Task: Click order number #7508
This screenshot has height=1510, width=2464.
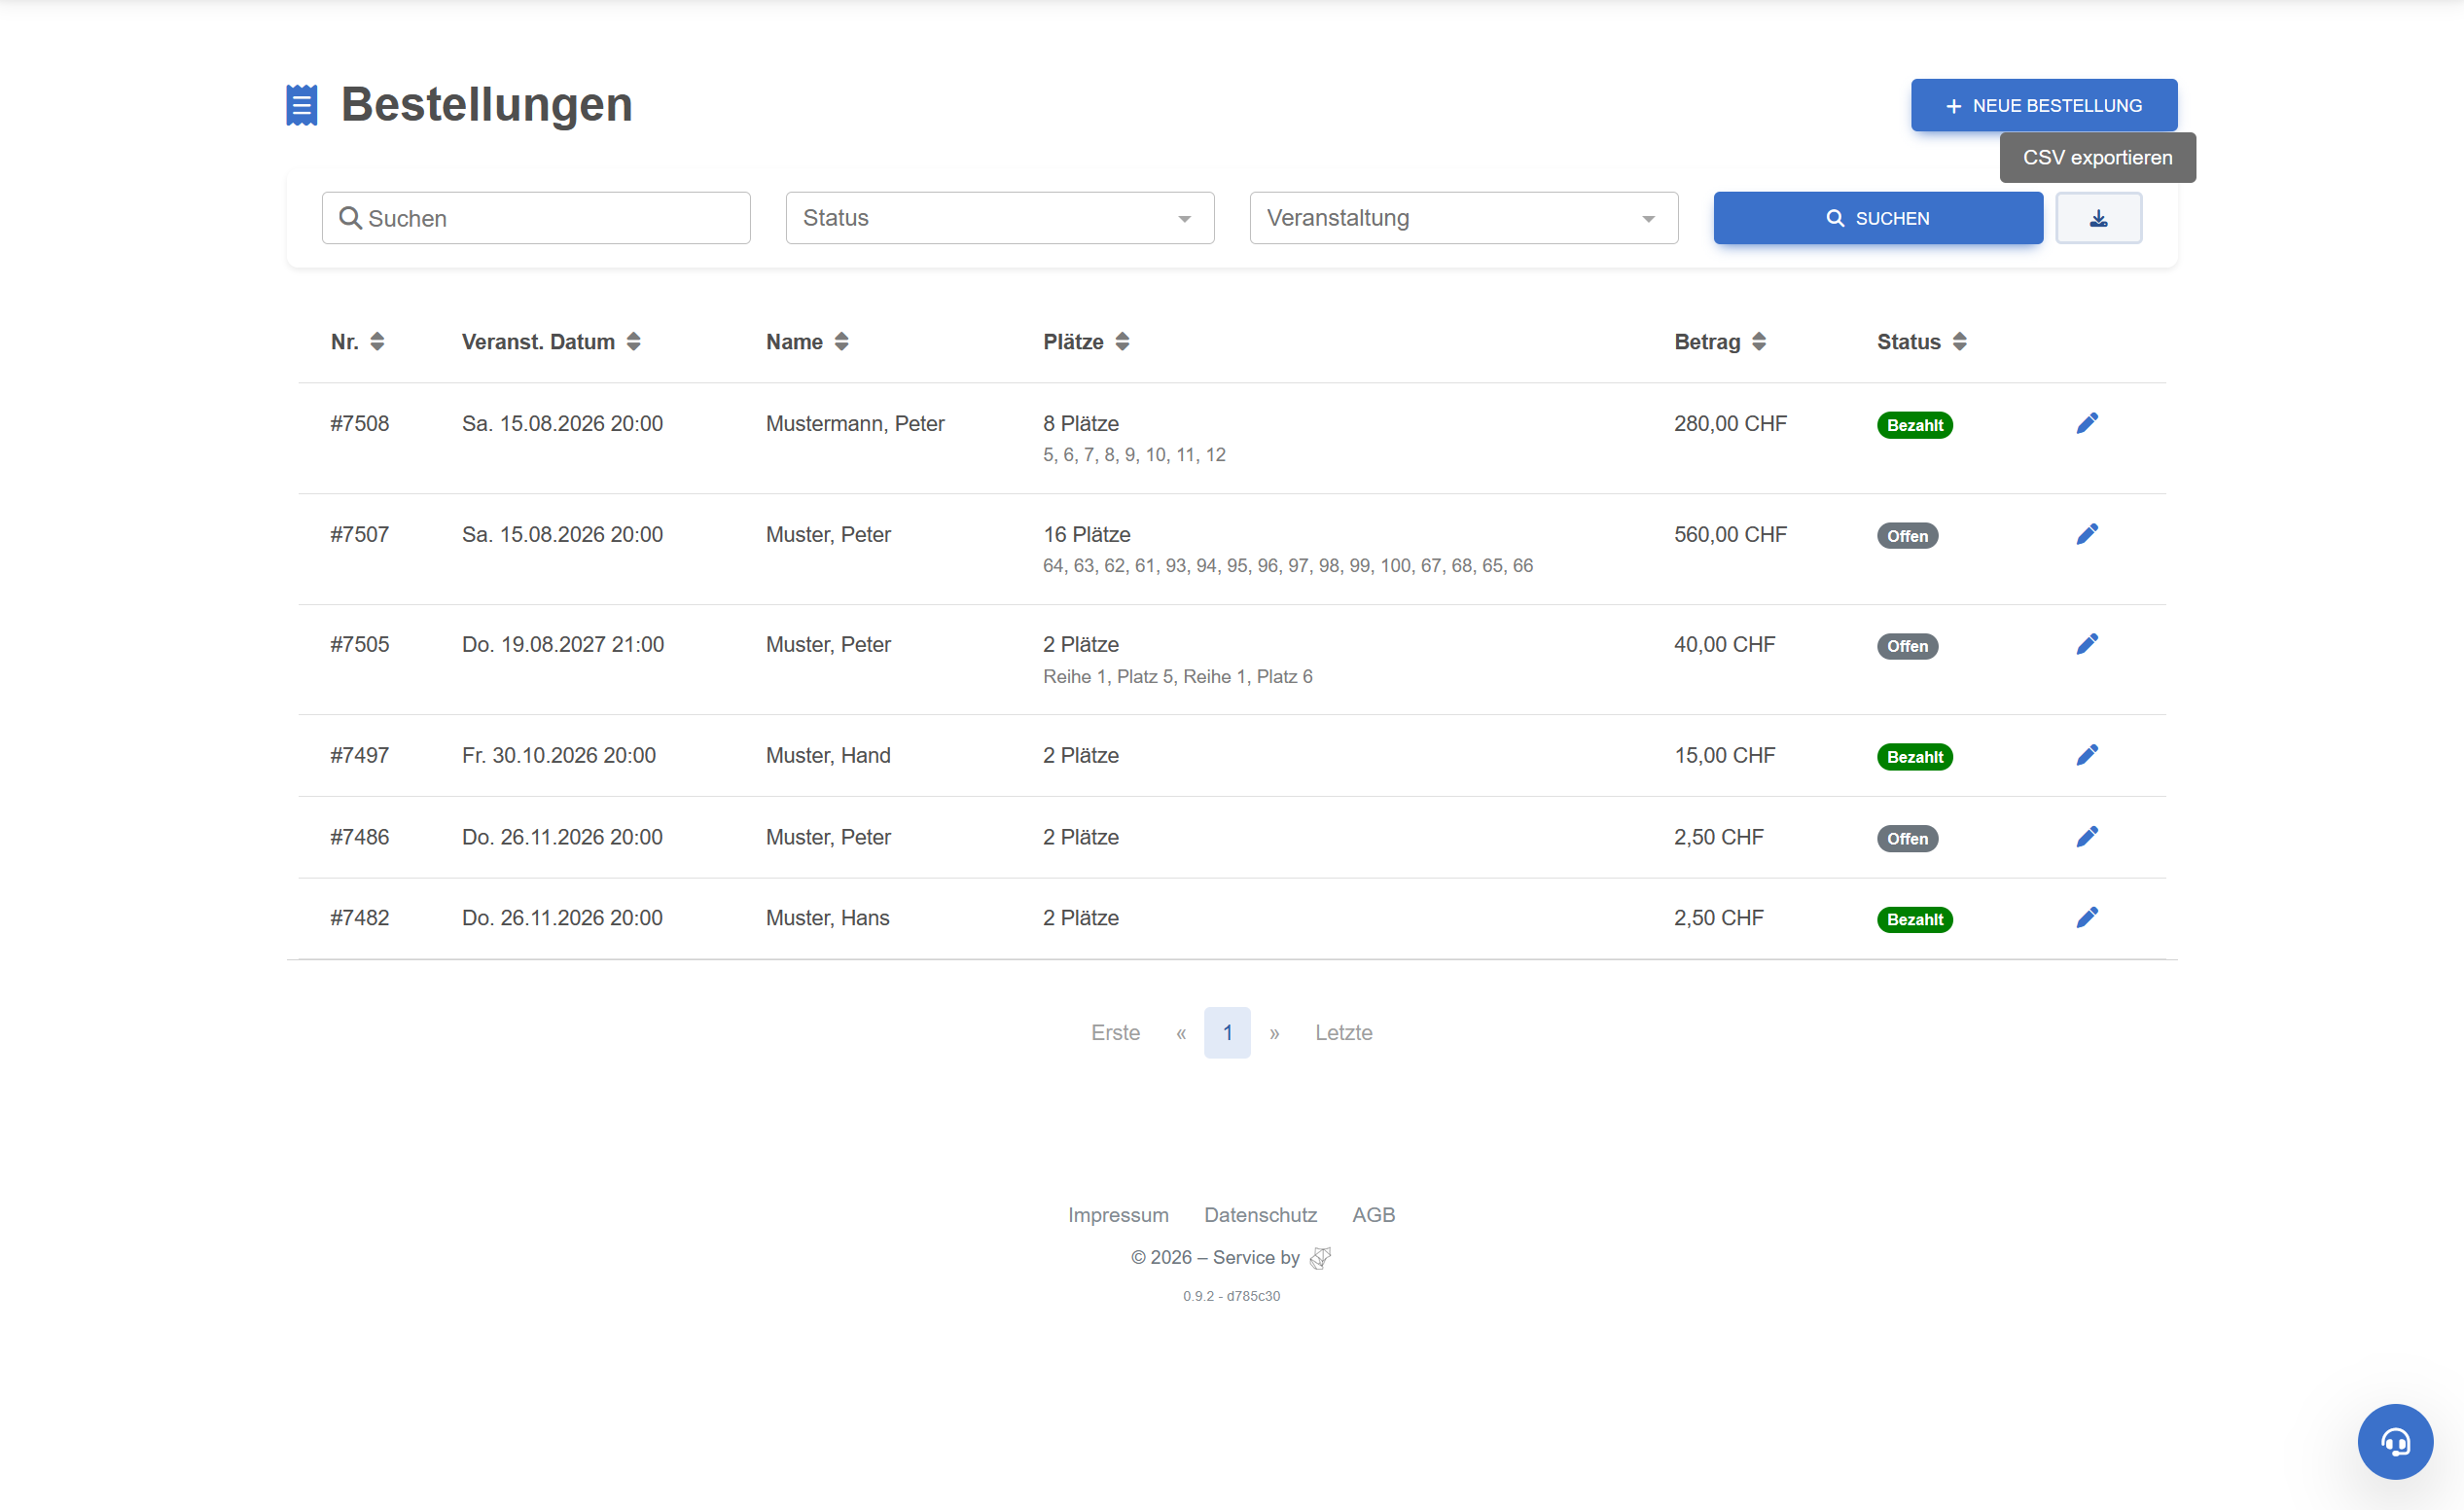Action: 360,424
